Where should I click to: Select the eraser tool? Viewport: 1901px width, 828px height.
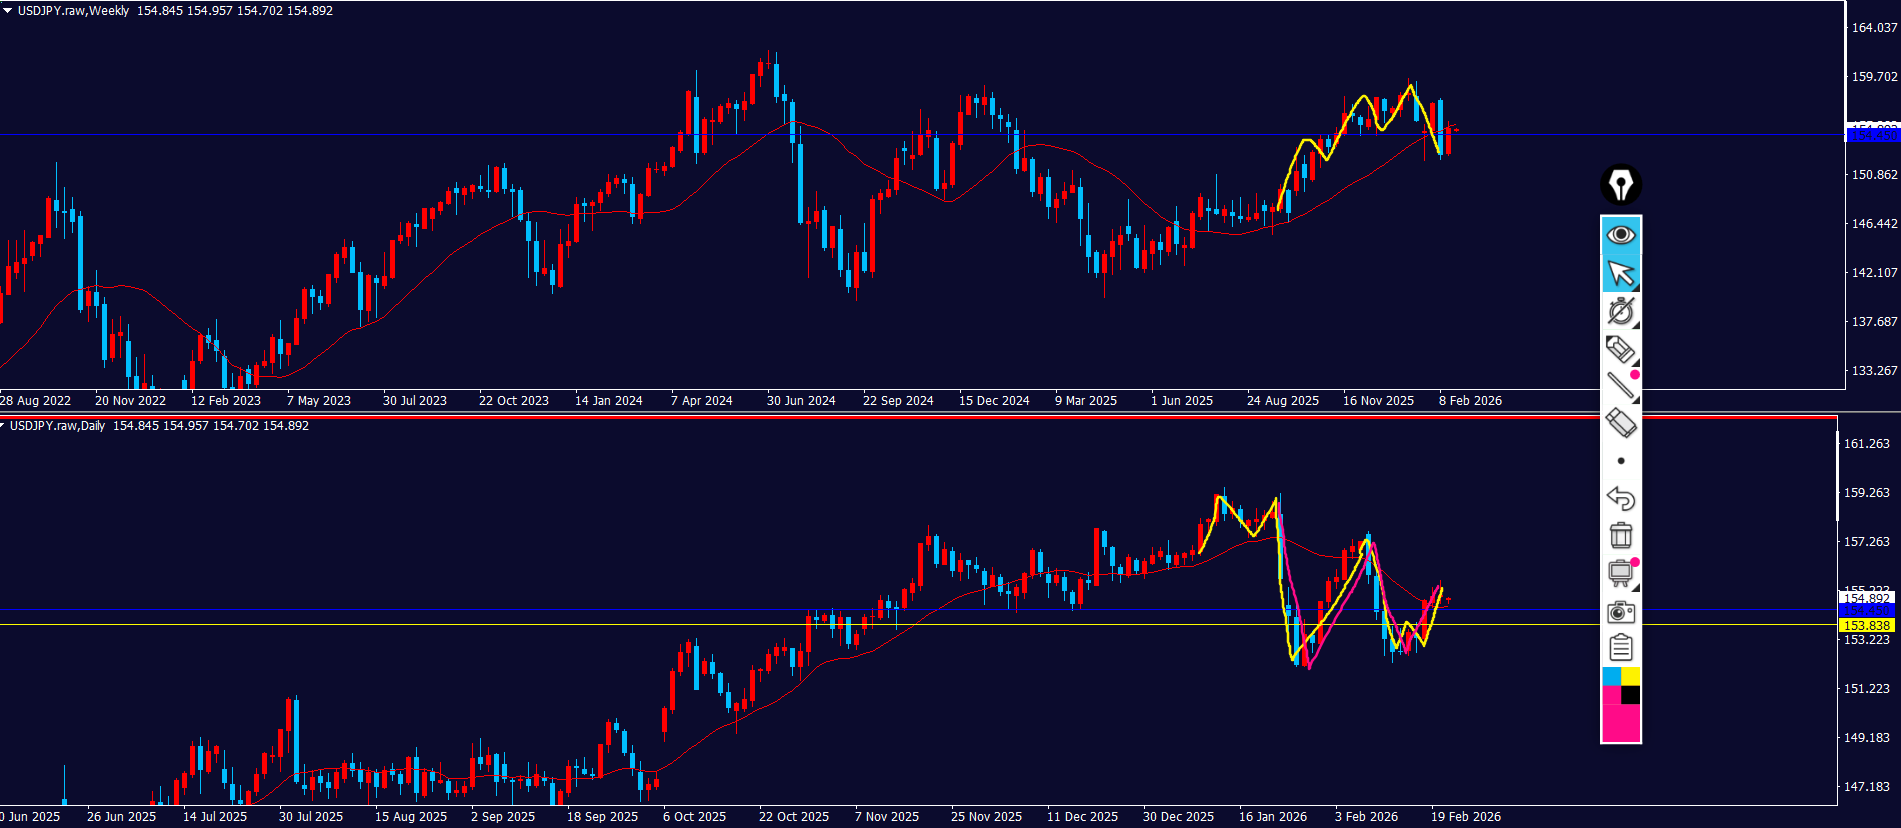coord(1620,423)
